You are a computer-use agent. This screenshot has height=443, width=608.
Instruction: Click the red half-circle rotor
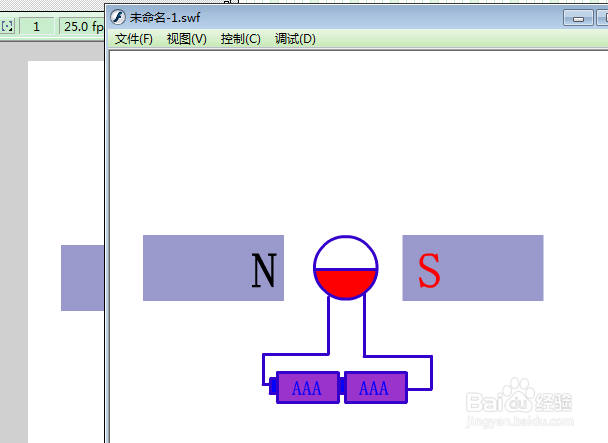[346, 283]
